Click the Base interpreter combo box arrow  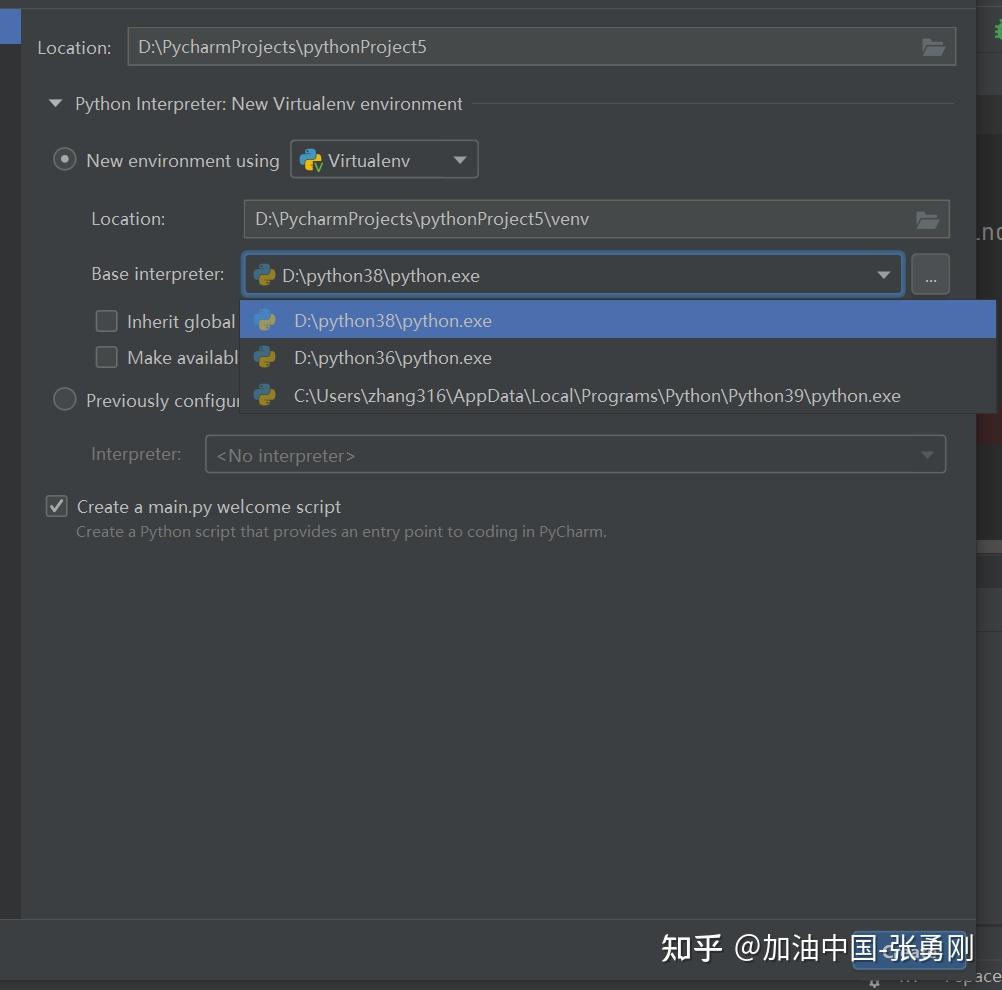point(884,275)
